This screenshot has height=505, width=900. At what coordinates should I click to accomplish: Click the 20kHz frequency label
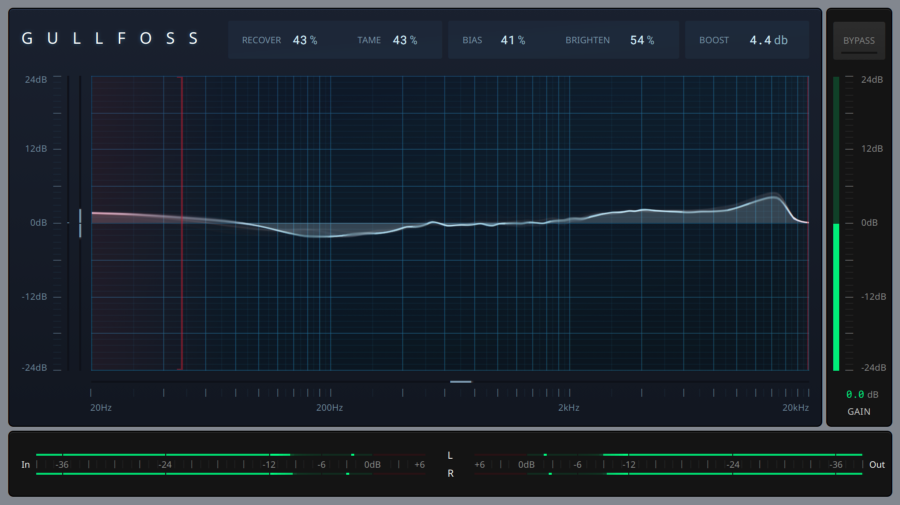pos(796,407)
